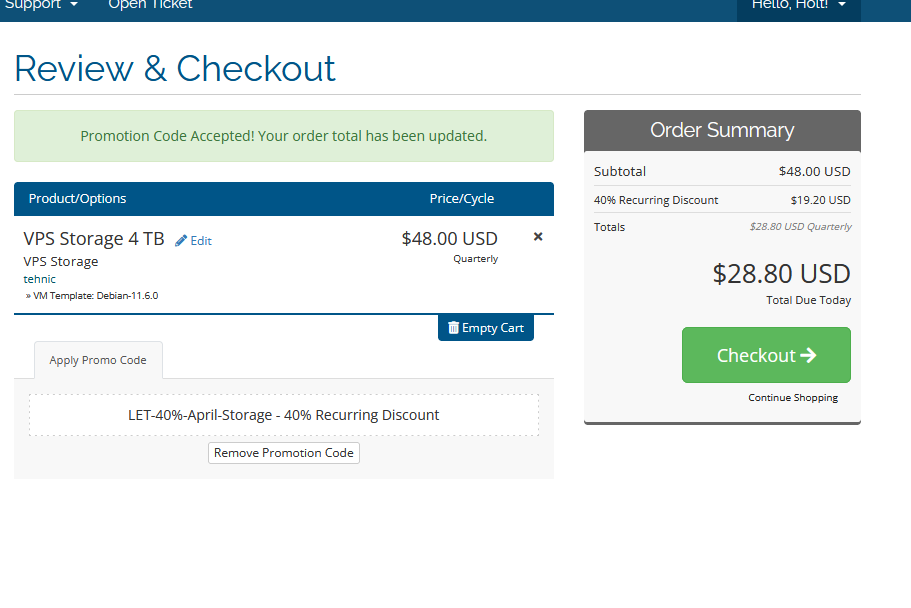Click the Promotion Code Accepted alert banner

point(284,136)
